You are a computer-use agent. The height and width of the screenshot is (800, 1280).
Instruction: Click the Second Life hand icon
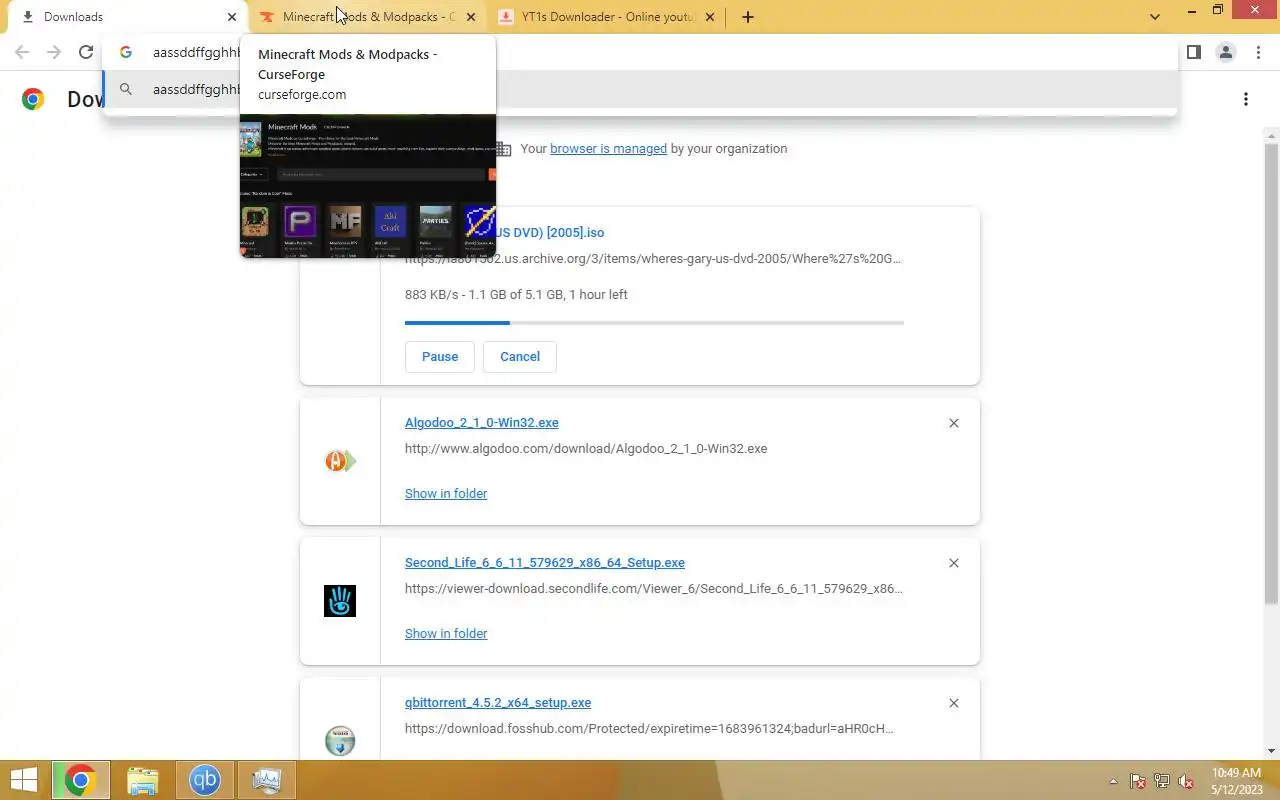(x=340, y=601)
